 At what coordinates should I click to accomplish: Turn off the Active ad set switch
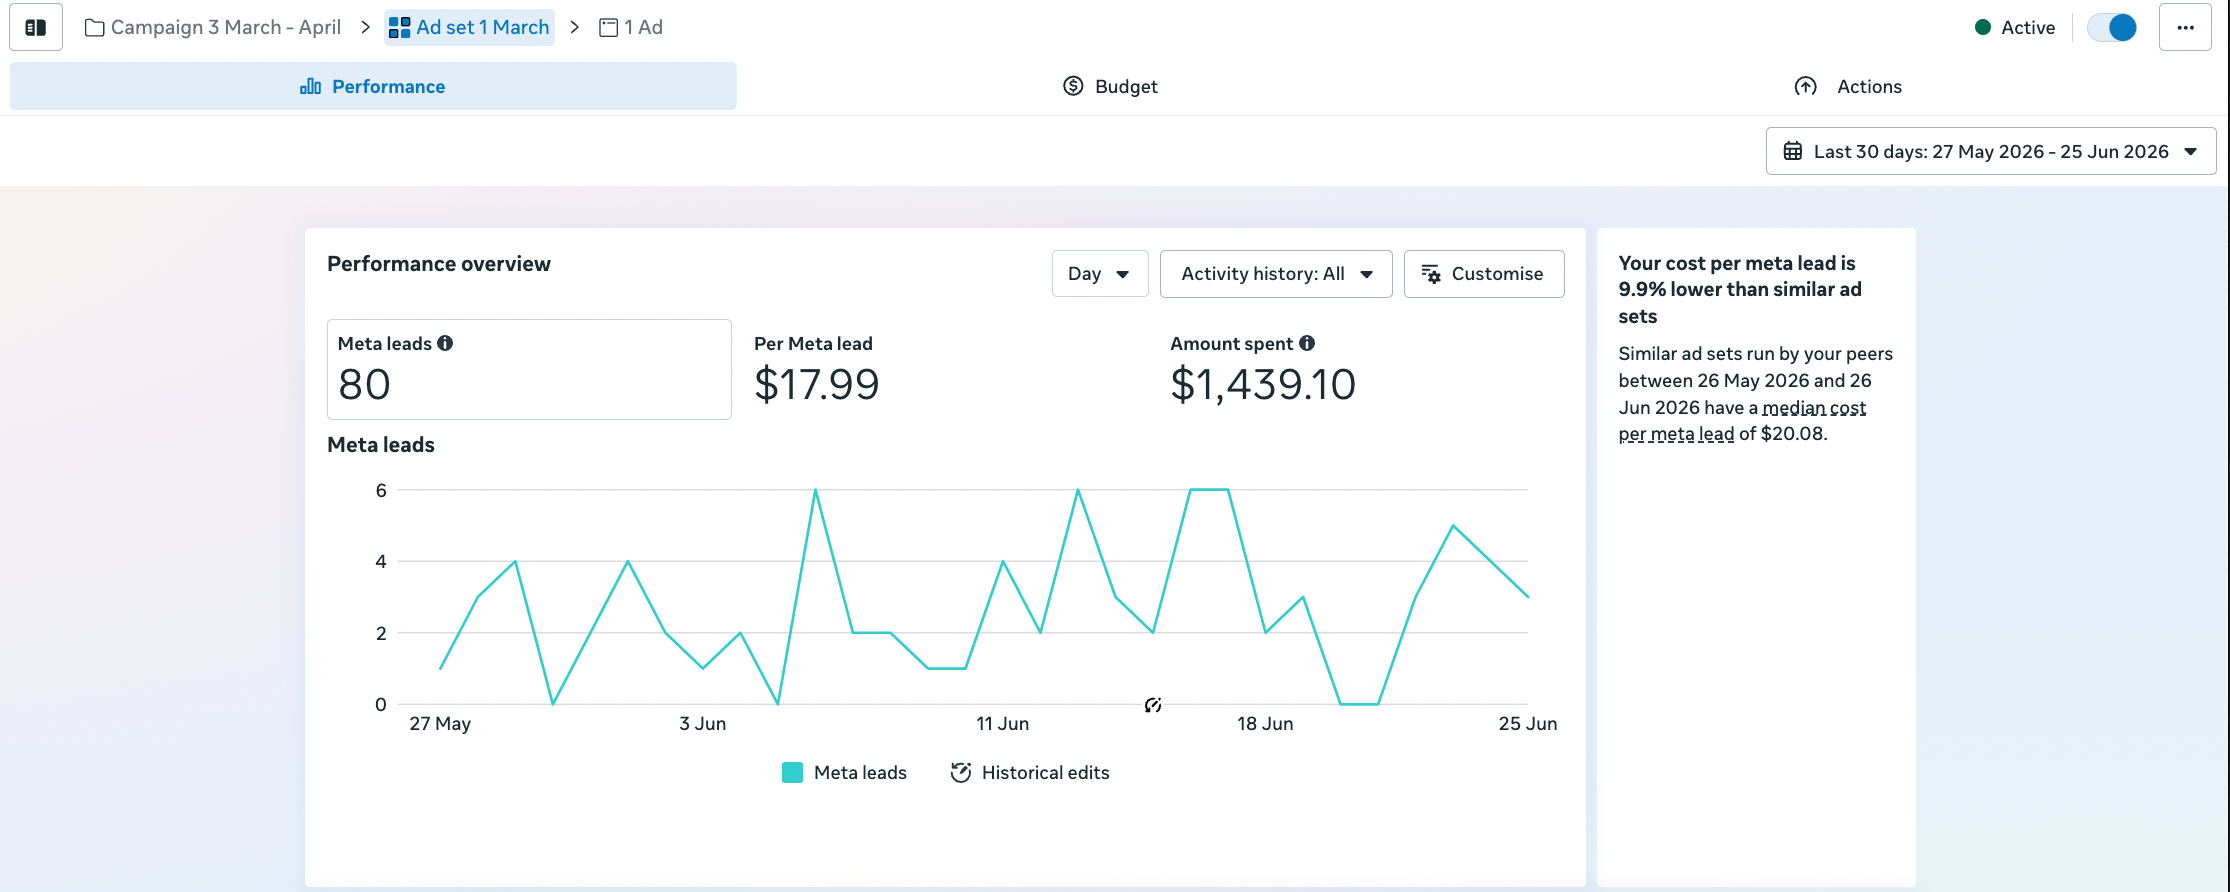[2111, 27]
